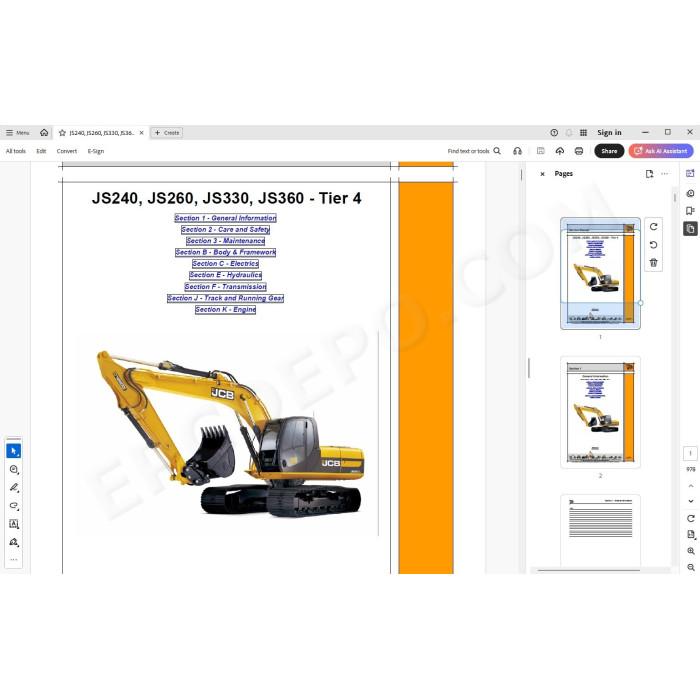Click the extract pages icon in Pages panel
700x700 pixels.
tap(649, 174)
